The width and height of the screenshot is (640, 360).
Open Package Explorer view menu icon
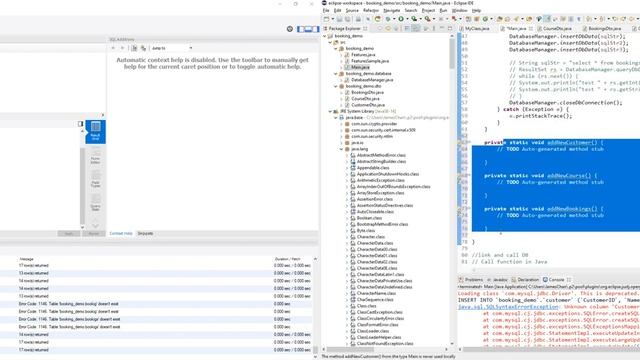point(433,28)
